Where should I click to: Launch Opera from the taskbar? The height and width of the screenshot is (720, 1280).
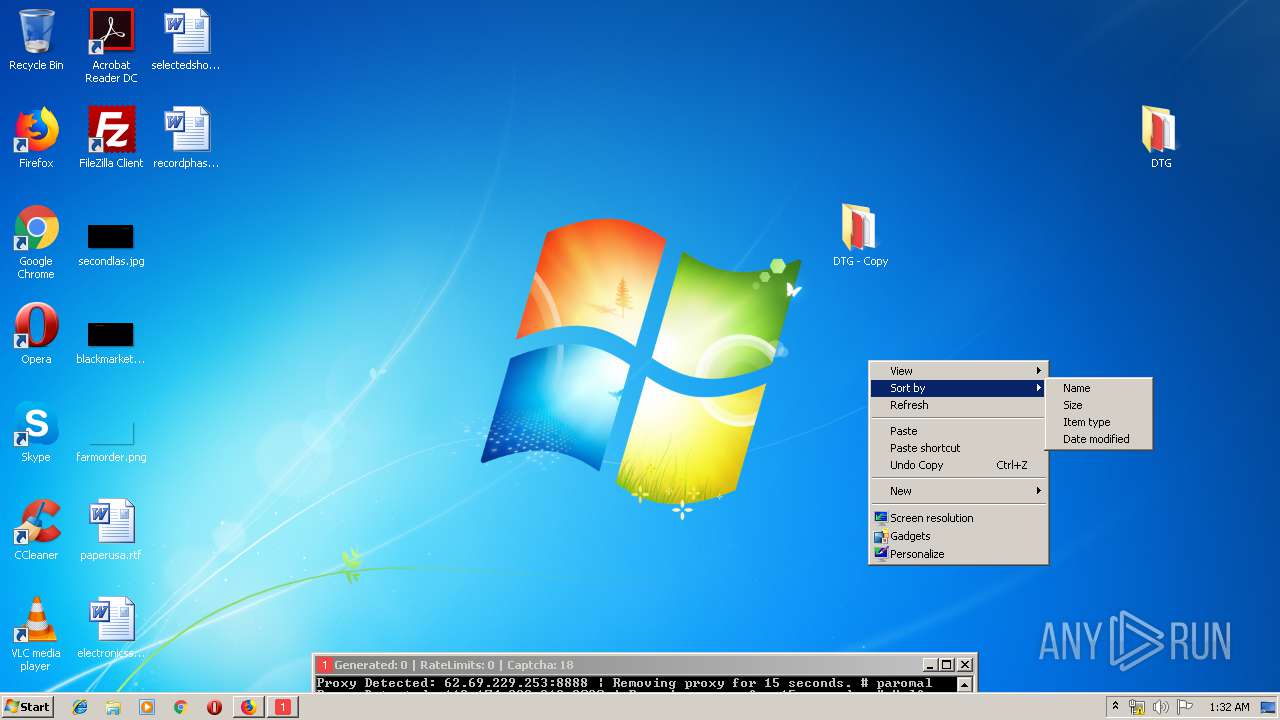coord(214,707)
